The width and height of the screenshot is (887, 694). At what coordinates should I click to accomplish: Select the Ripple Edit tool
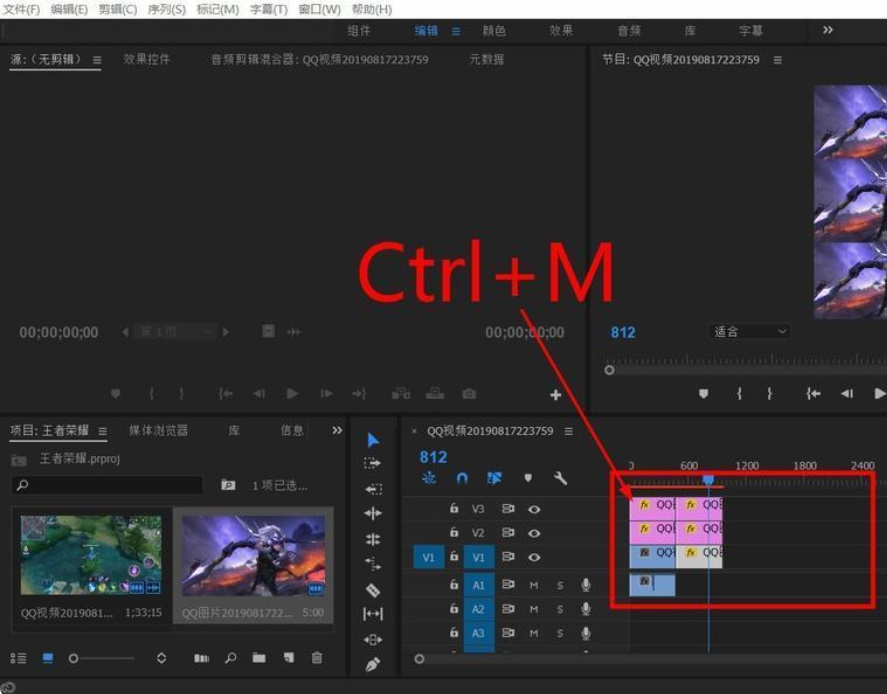coord(373,489)
